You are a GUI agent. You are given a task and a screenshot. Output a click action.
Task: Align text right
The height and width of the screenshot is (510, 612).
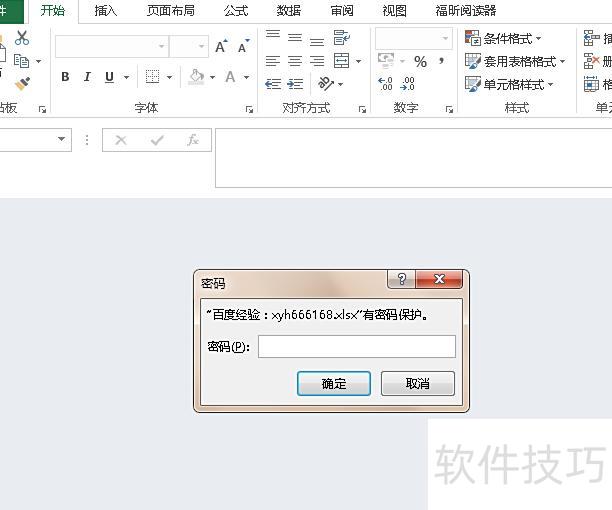point(317,61)
